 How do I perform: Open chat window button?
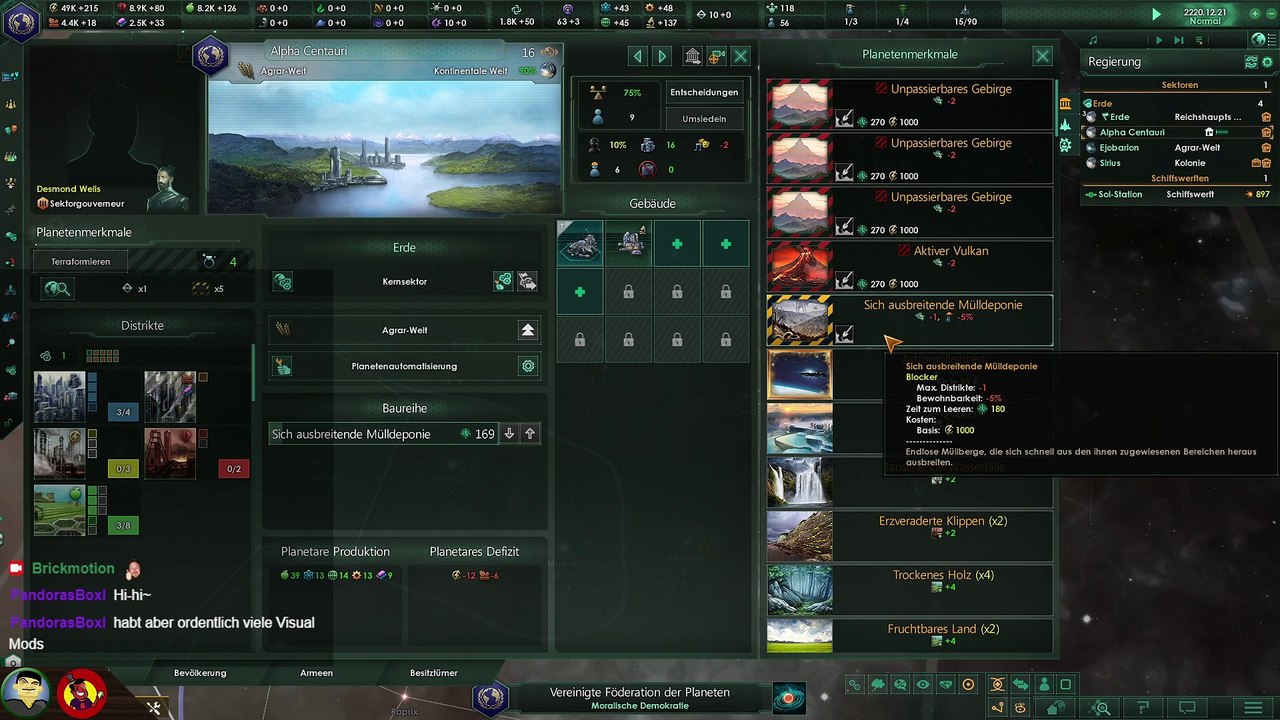pos(1188,708)
